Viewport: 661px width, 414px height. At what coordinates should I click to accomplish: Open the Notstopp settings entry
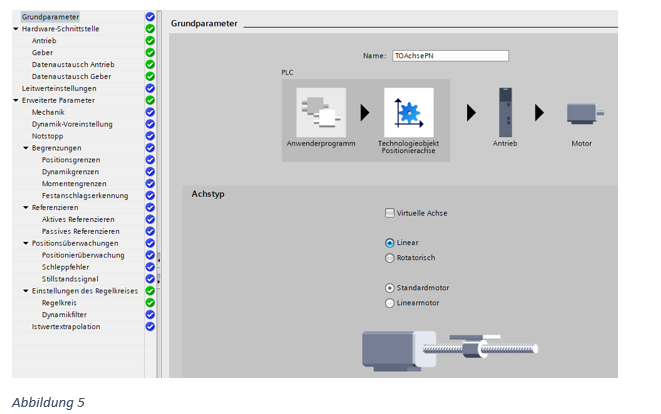[47, 136]
